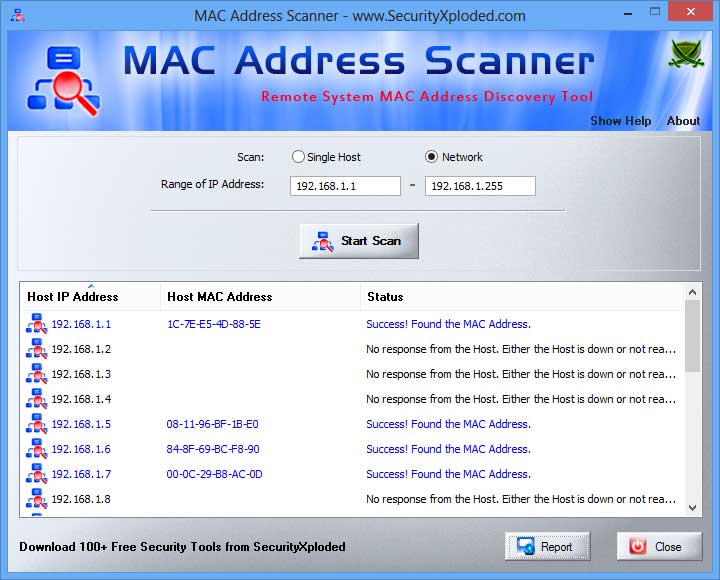
Task: Sort by Host IP Address column header
Action: coord(90,297)
